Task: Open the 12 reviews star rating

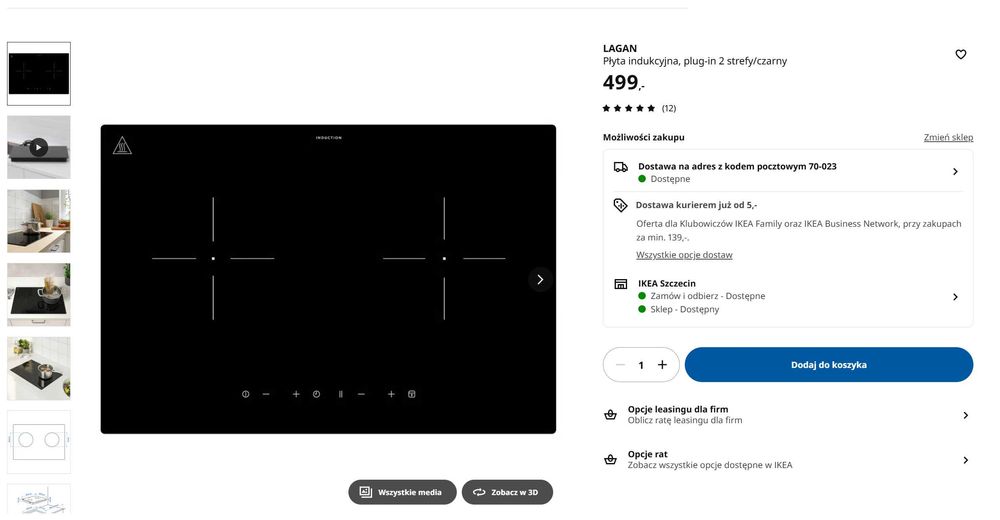Action: (x=639, y=108)
